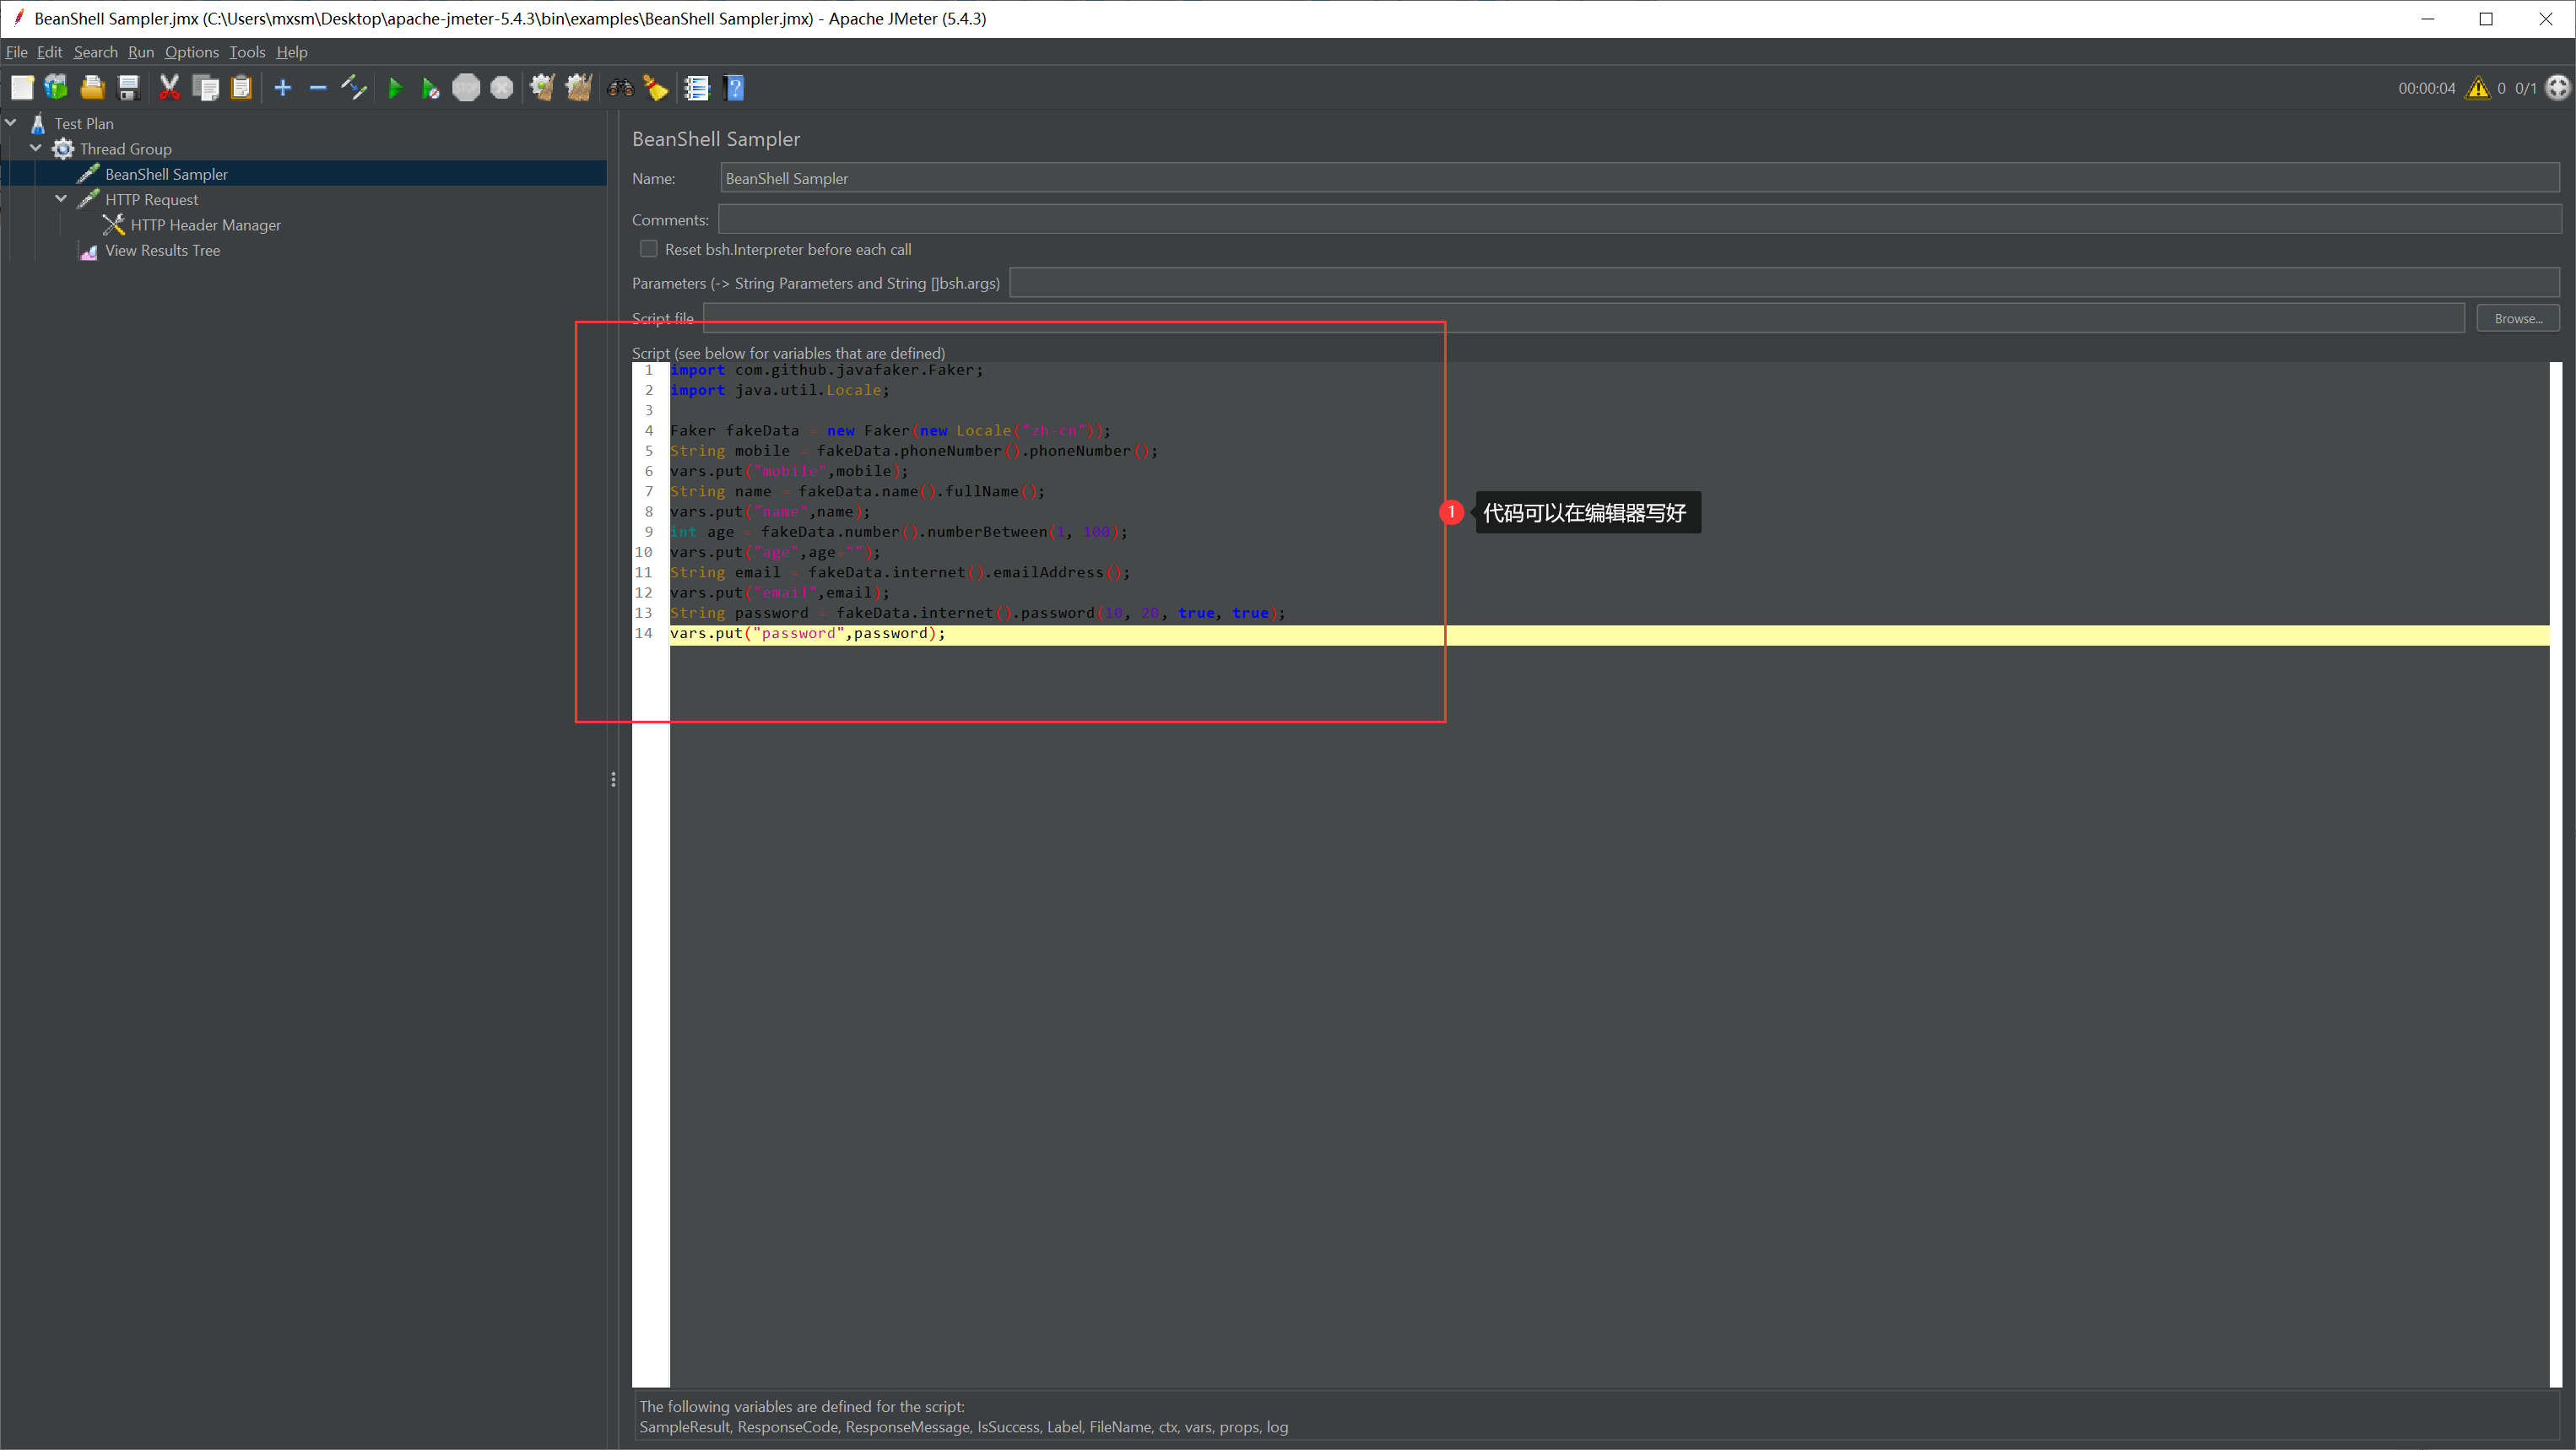Click the Cut scissors icon

[169, 88]
